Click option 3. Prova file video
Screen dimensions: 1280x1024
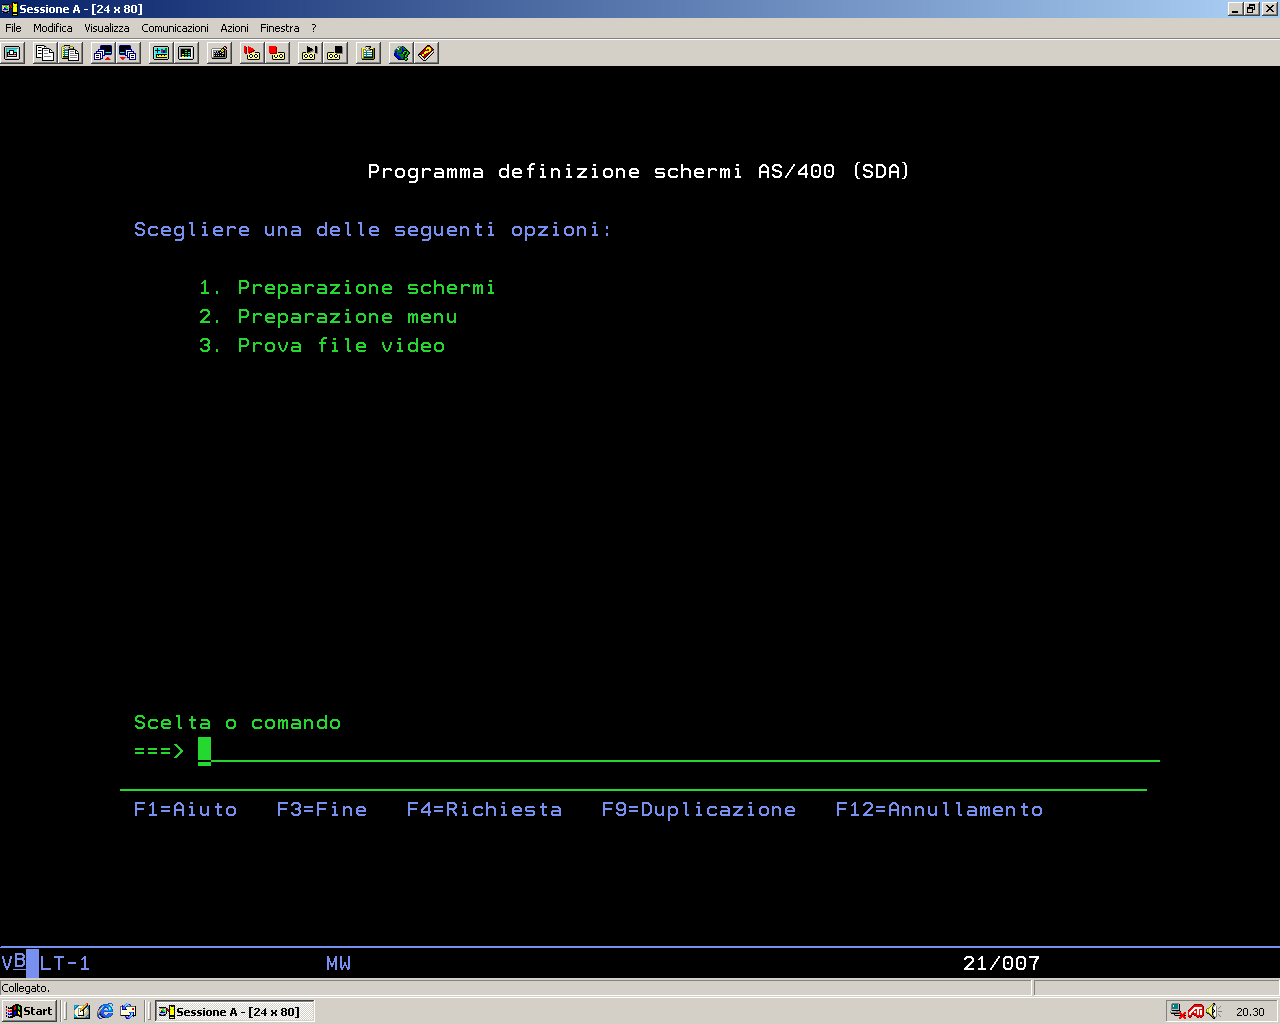click(322, 346)
